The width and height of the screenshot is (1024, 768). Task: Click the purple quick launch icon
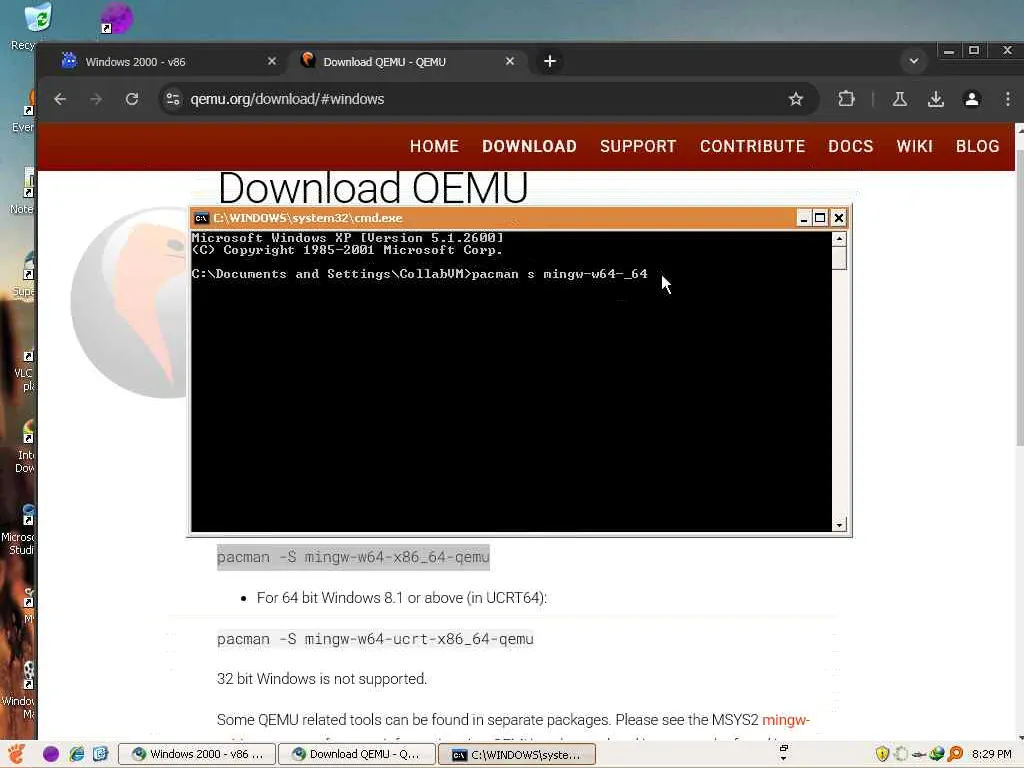(51, 754)
